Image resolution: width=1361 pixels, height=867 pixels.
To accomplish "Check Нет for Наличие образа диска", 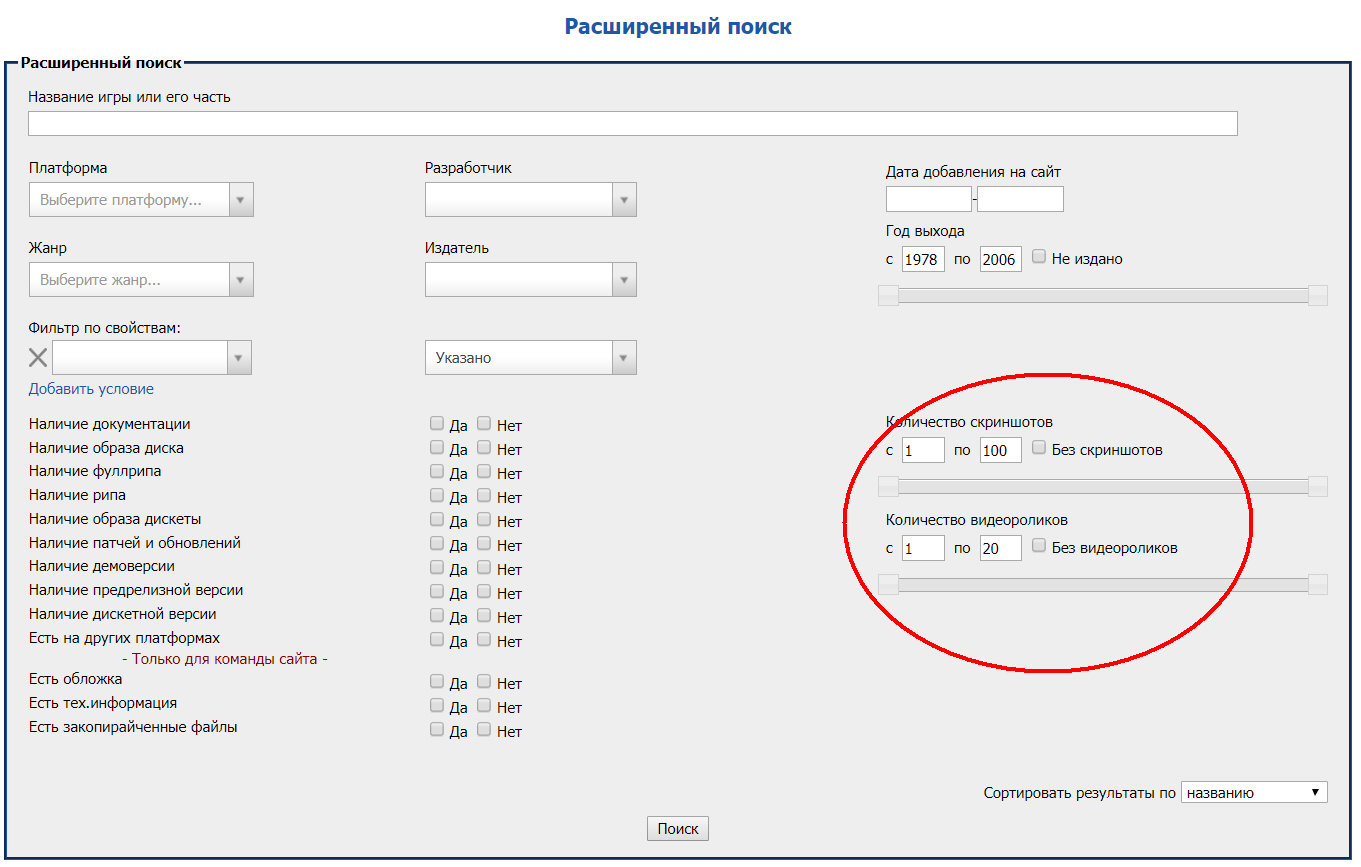I will coord(484,447).
